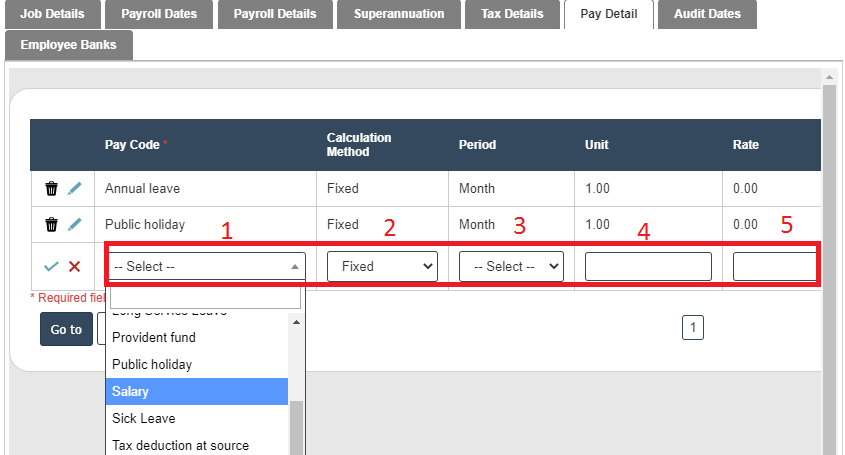The height and width of the screenshot is (455, 845).
Task: Choose Salary from the pay code list
Action: click(197, 392)
